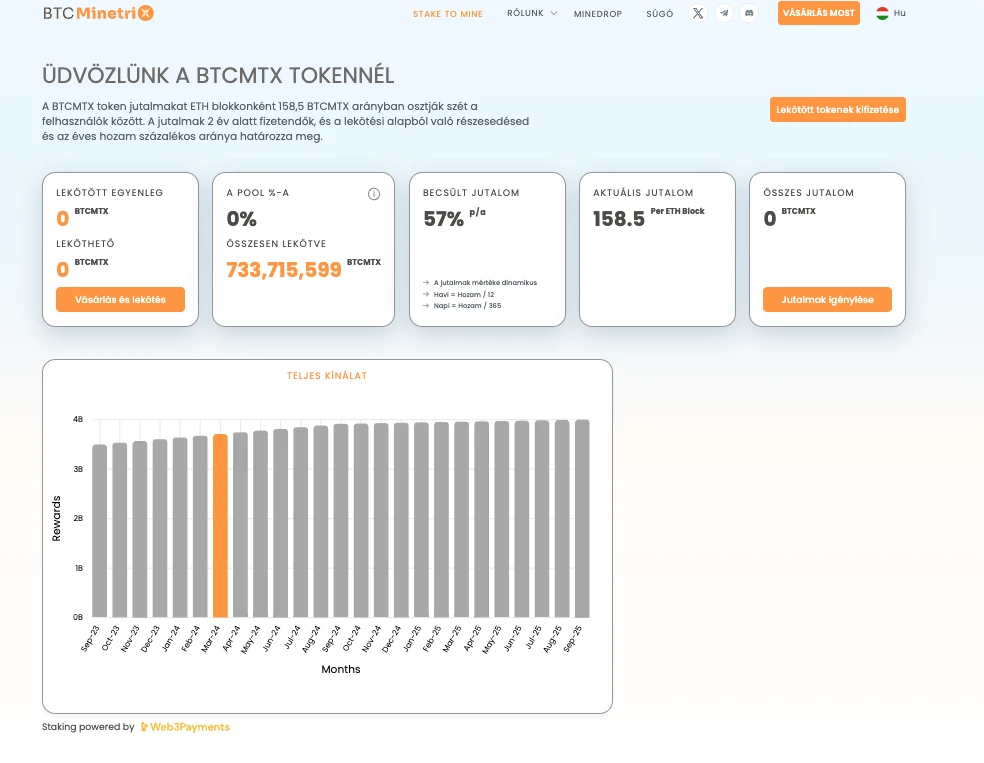Screen dimensions: 984x763
Task: Click the Per ETH Block label
Action: click(678, 211)
